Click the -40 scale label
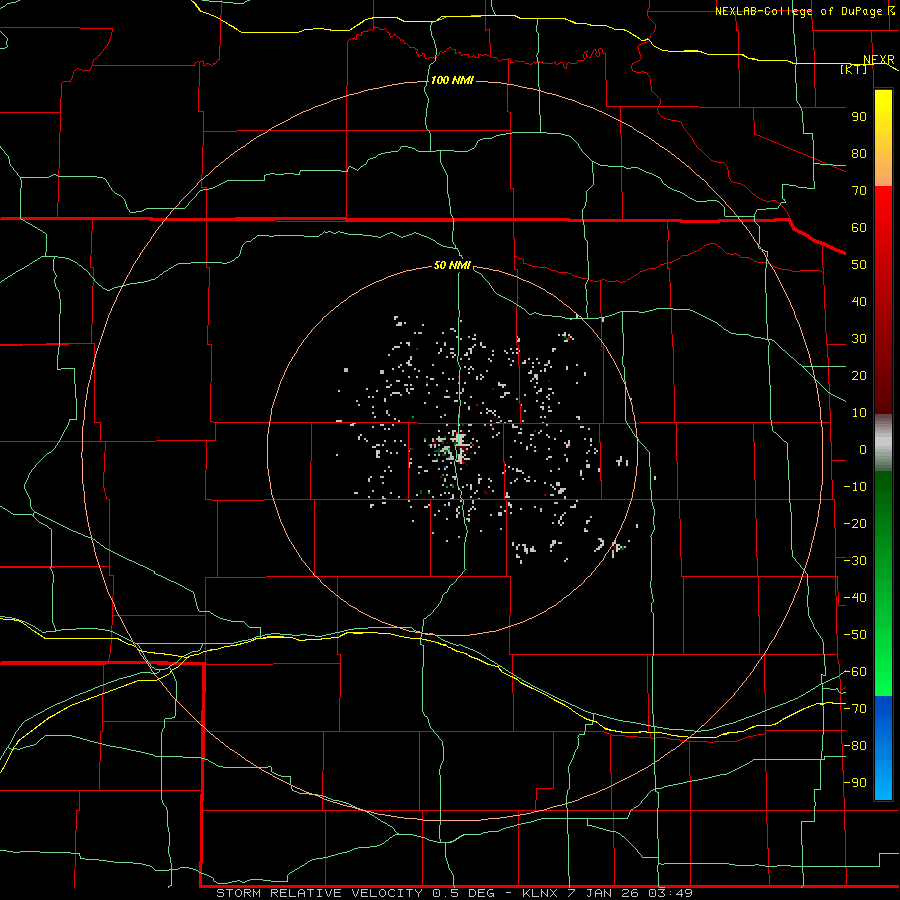This screenshot has height=900, width=900. coord(855,598)
